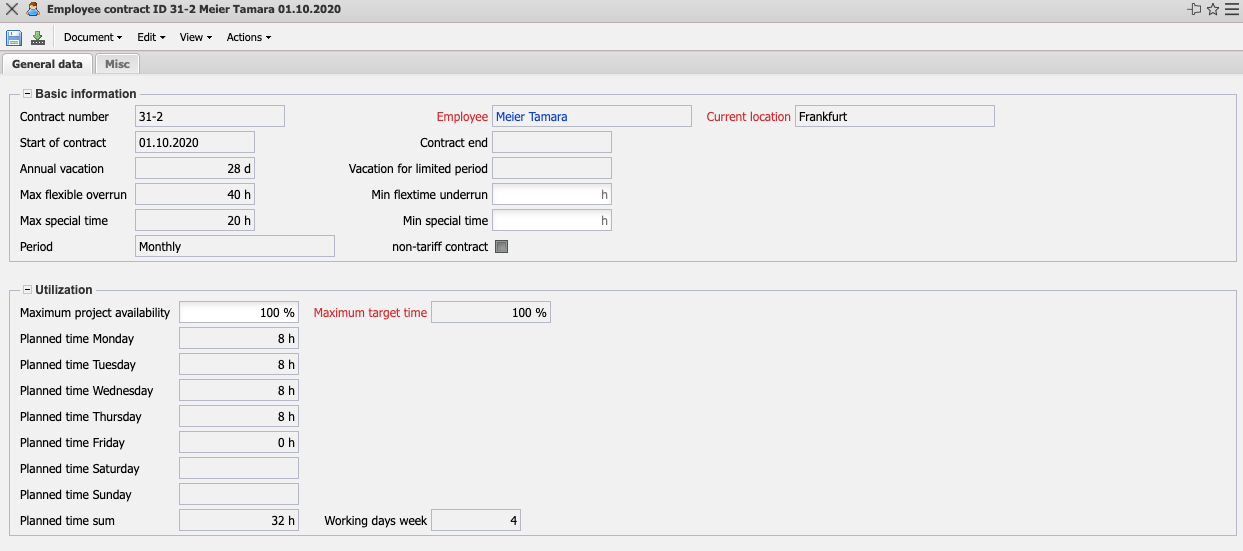Select the General data tab
1243x551 pixels.
pos(47,64)
